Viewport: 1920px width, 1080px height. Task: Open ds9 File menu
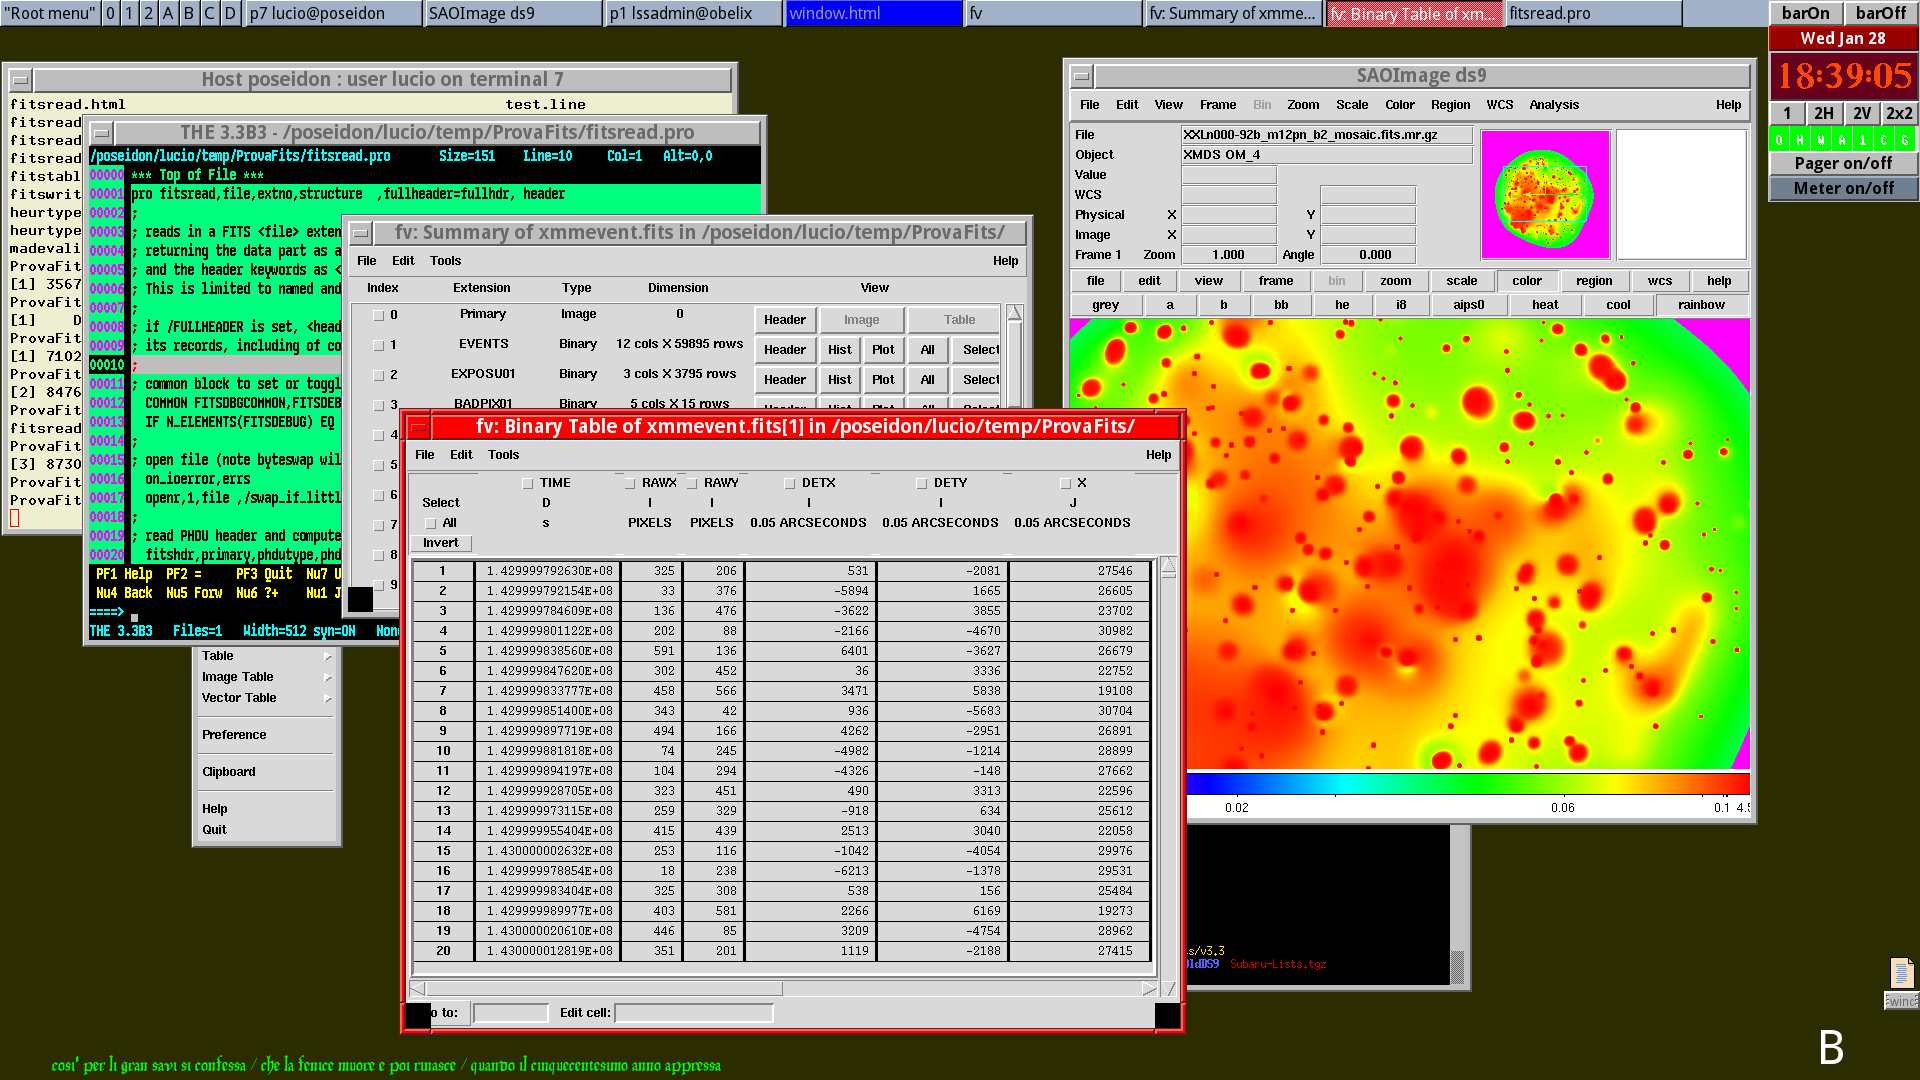click(x=1089, y=105)
